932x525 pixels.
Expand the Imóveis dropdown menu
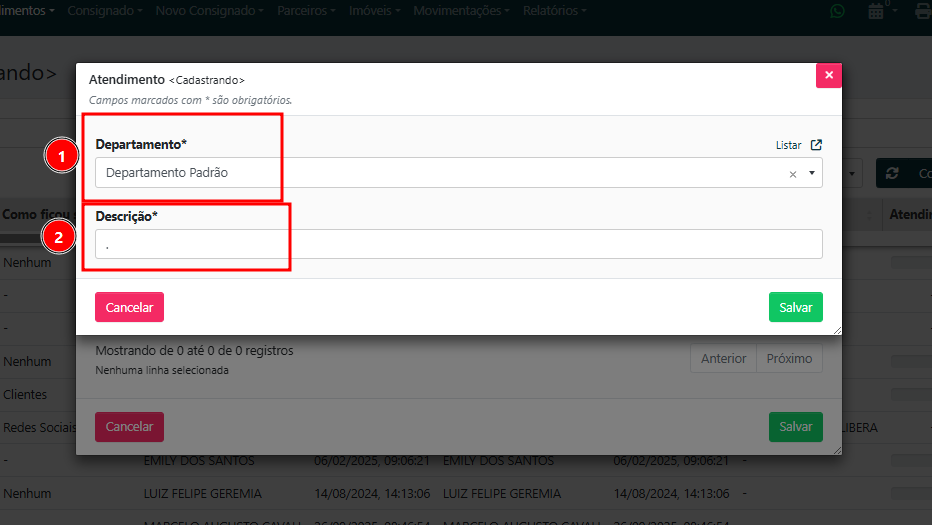coord(374,10)
